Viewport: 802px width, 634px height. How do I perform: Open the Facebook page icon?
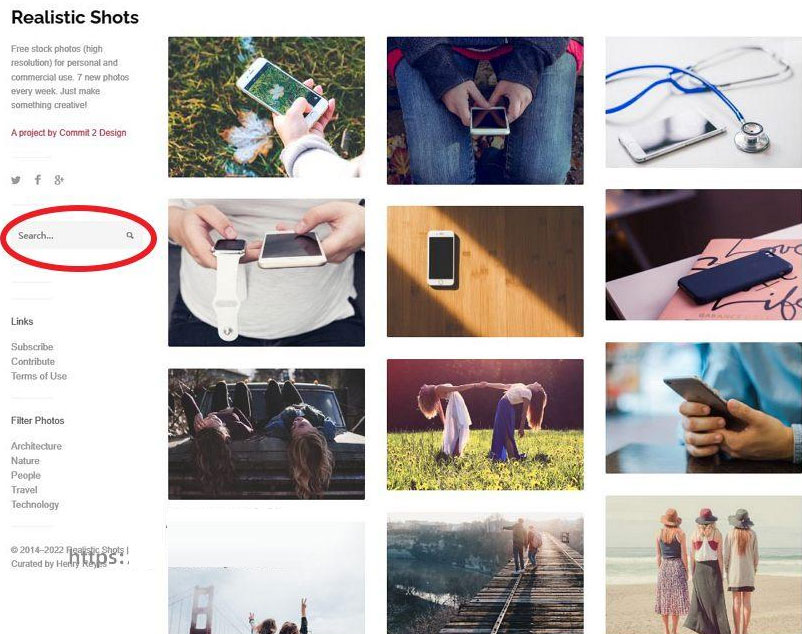[38, 179]
